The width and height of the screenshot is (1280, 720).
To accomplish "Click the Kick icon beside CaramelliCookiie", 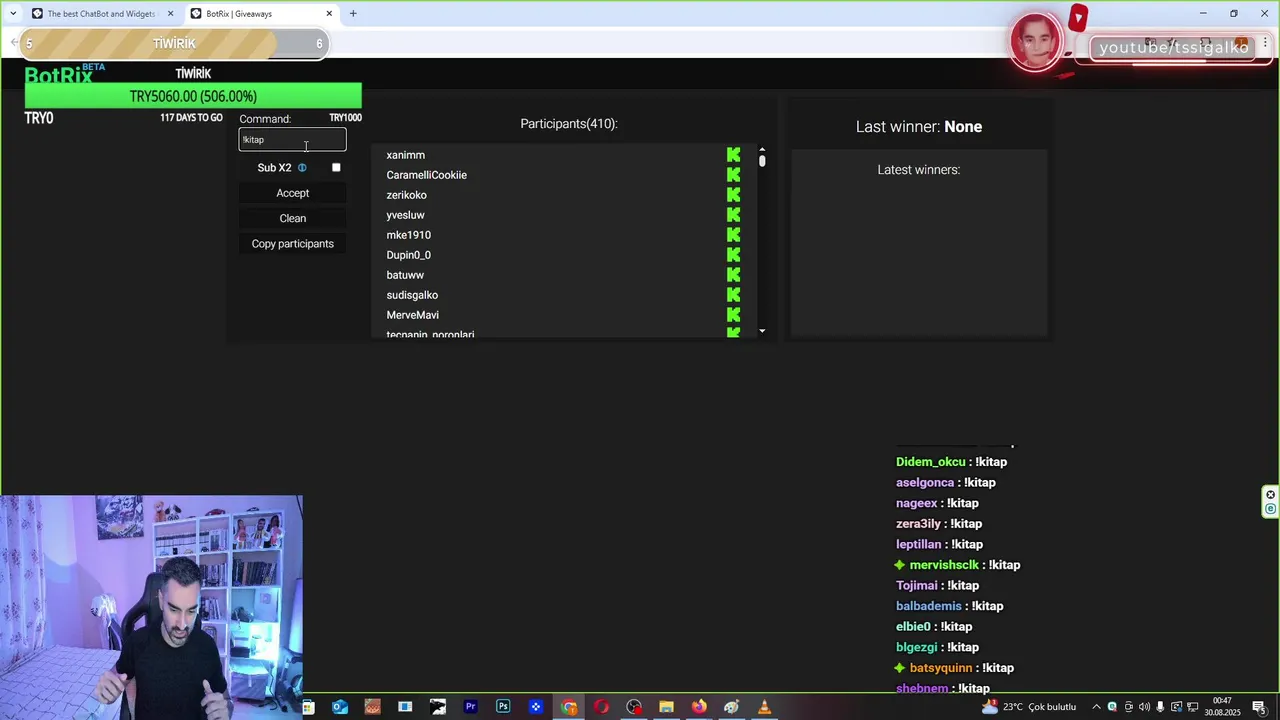I will tap(734, 175).
